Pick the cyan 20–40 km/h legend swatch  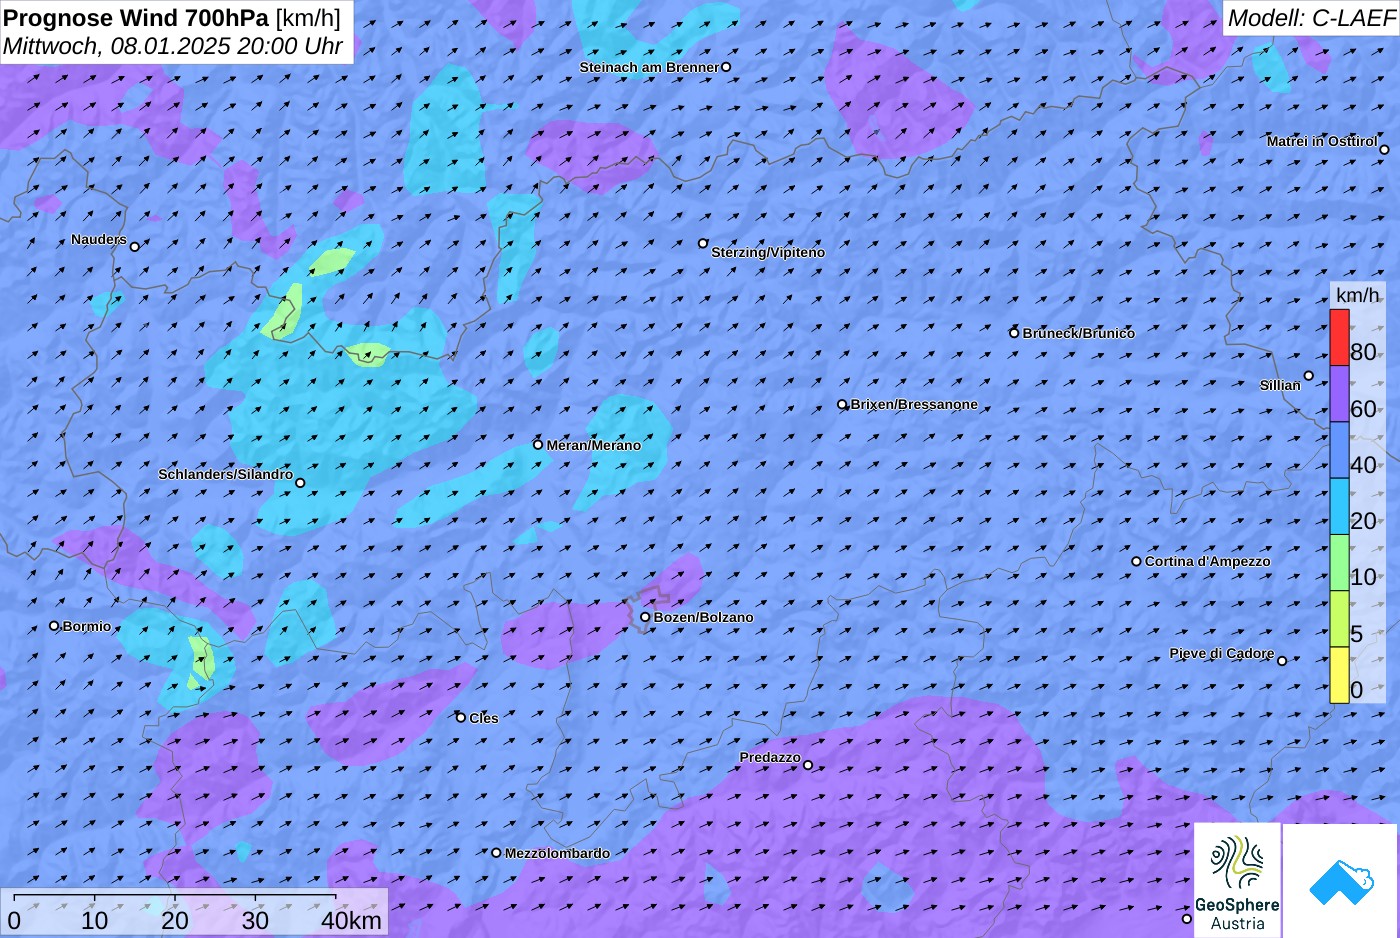(x=1339, y=506)
